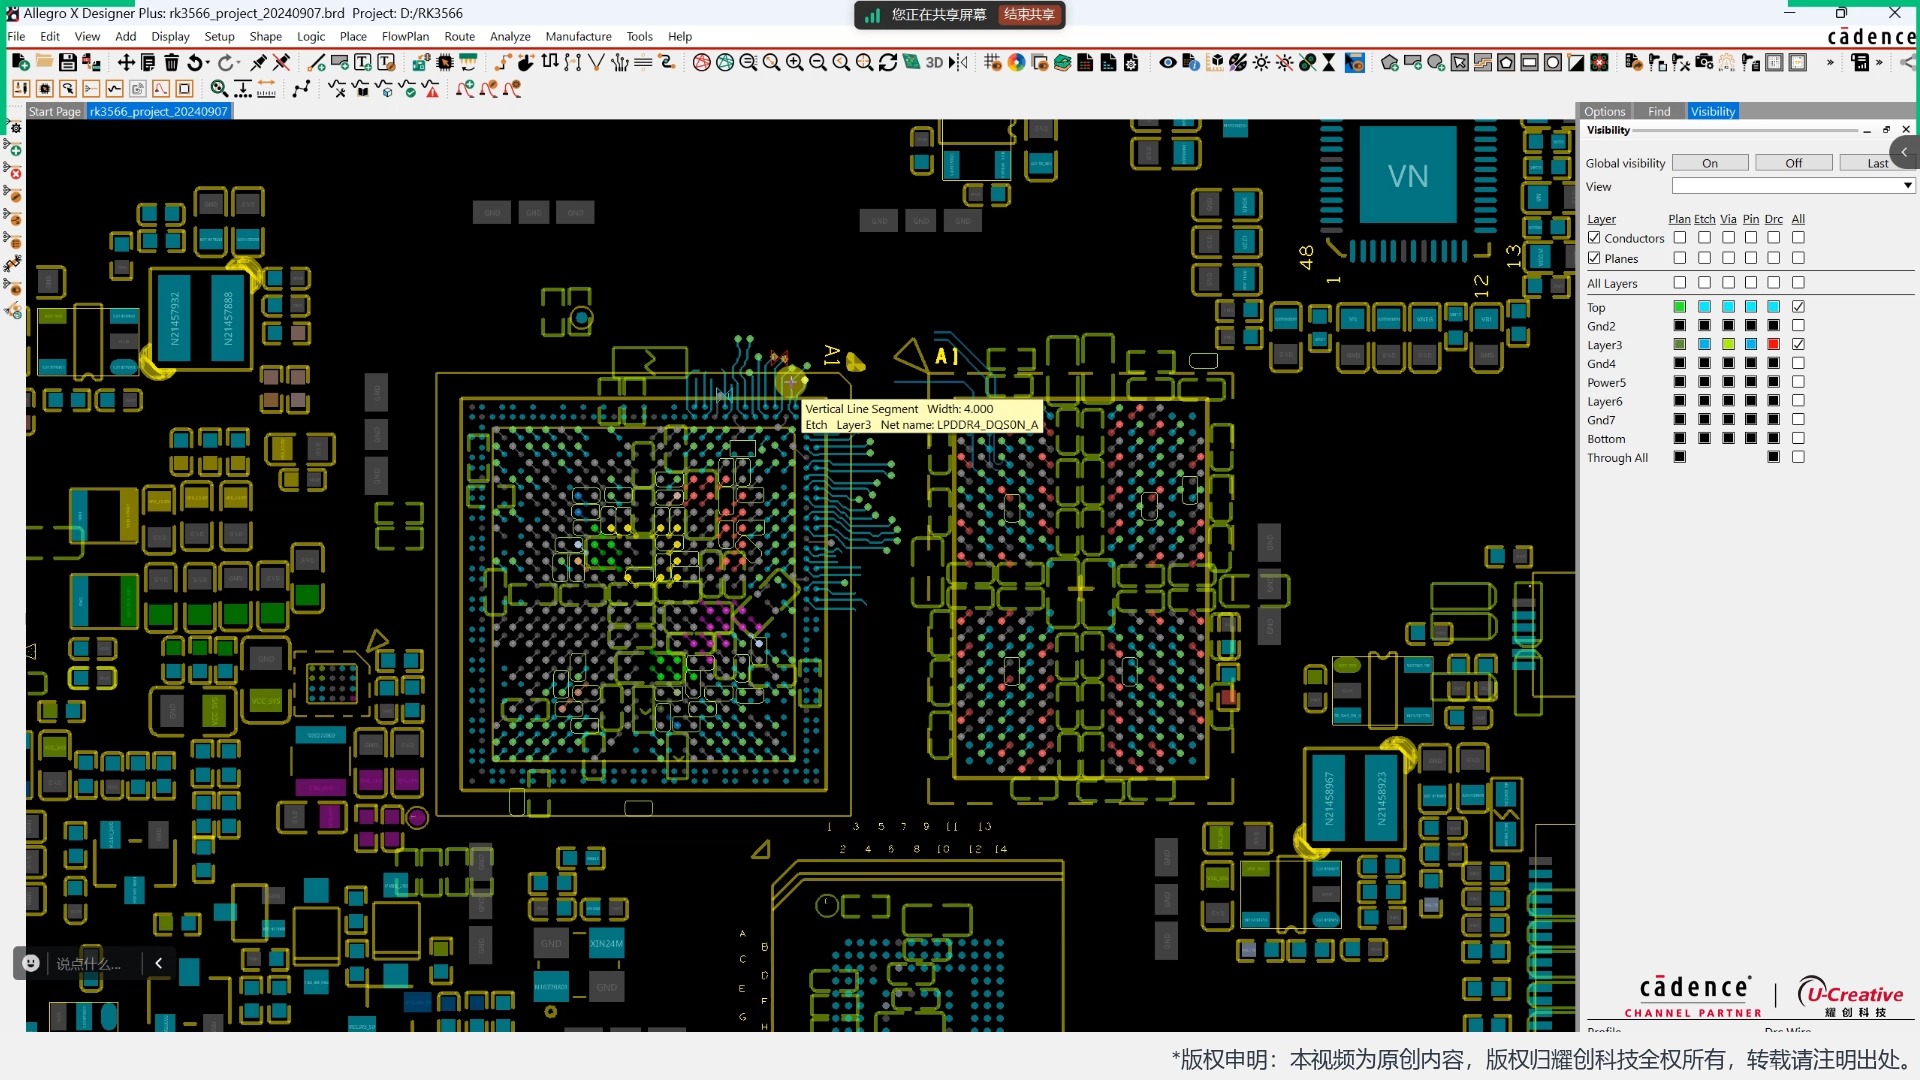Image resolution: width=1920 pixels, height=1080 pixels.
Task: Click Global visibility On button
Action: 1710,163
